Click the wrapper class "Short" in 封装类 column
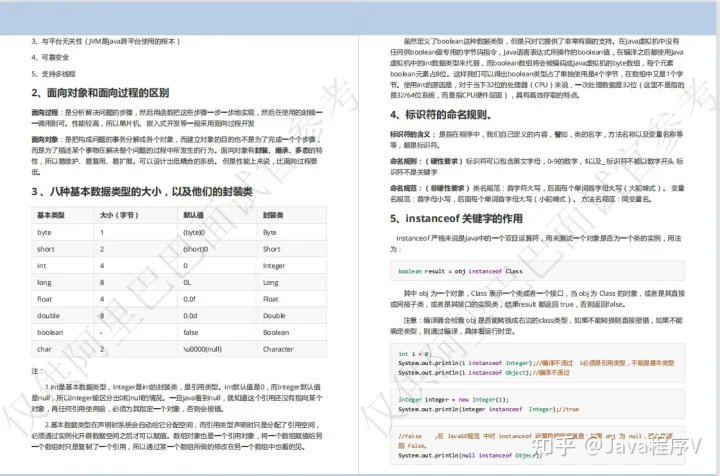Screen dimensions: 720x476 point(271,249)
